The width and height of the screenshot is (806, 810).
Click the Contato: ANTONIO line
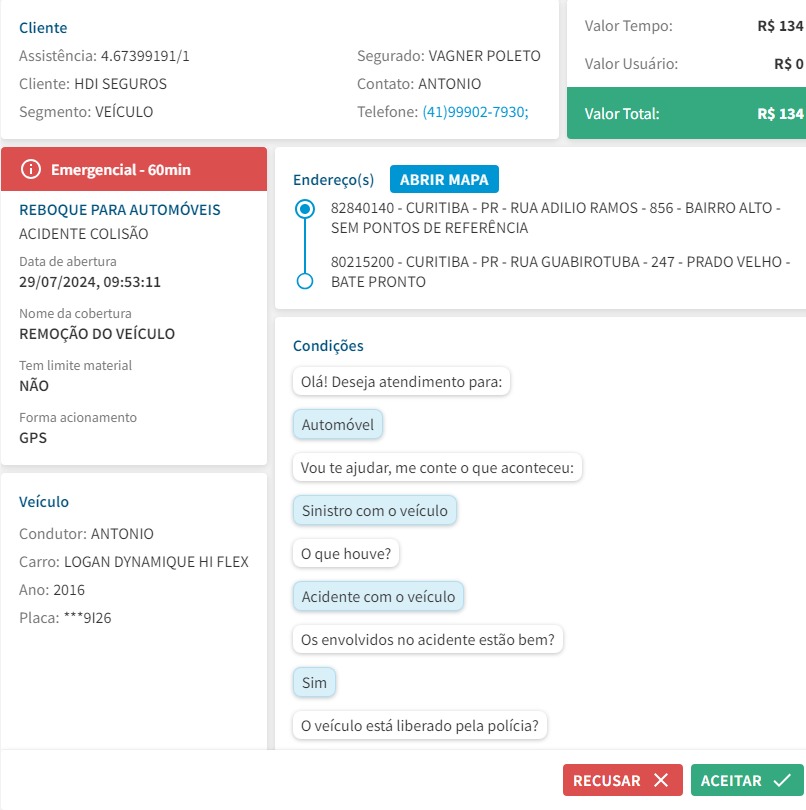point(419,84)
